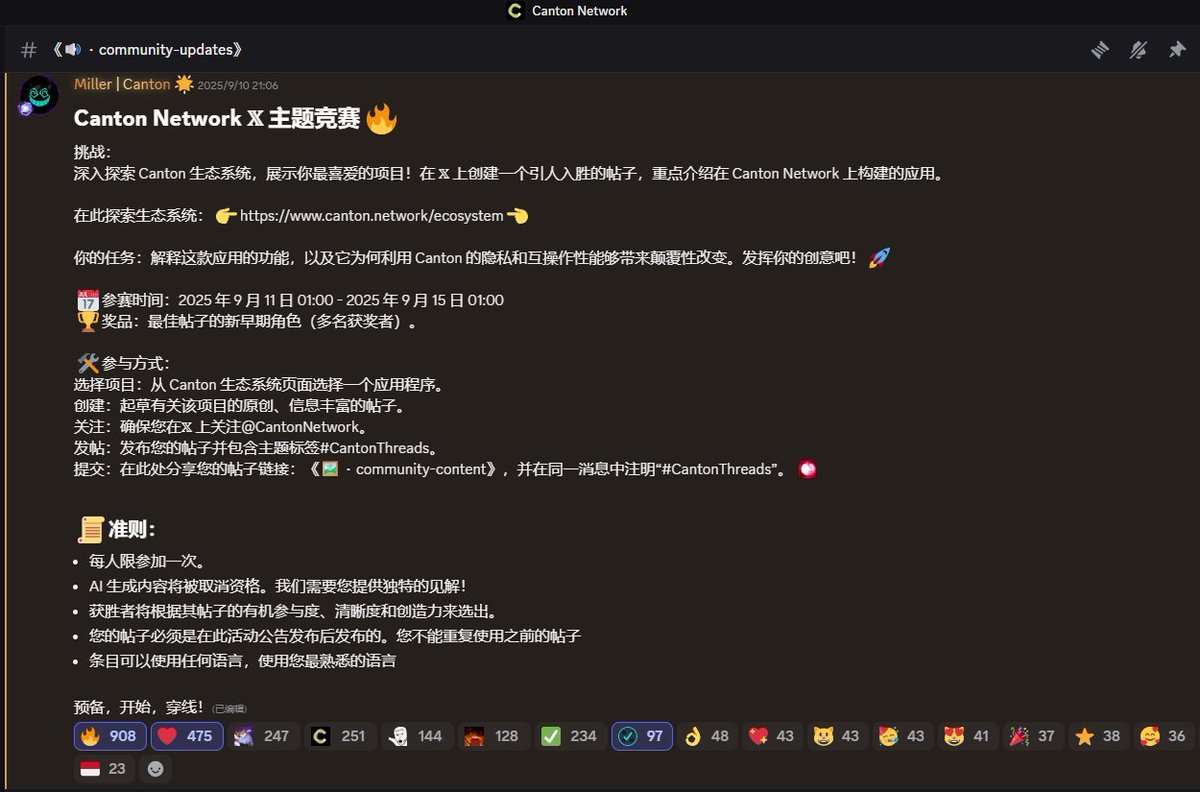Toggle the OK hand reaction 48
The width and height of the screenshot is (1200, 792).
pos(707,736)
